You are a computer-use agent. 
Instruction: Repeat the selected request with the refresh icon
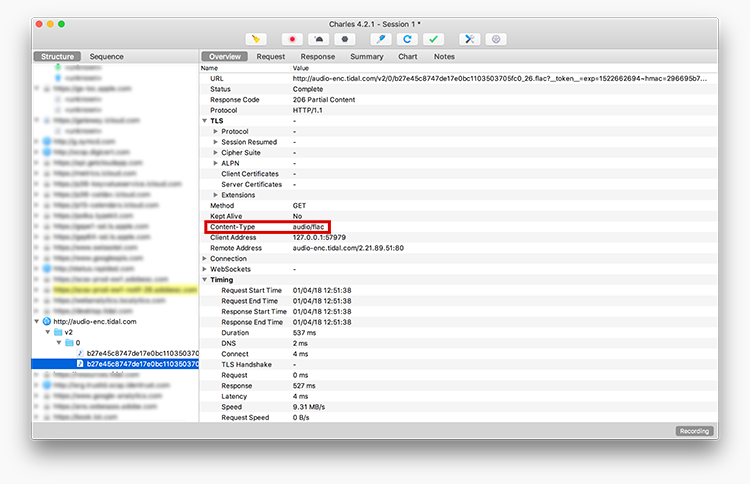(x=407, y=39)
